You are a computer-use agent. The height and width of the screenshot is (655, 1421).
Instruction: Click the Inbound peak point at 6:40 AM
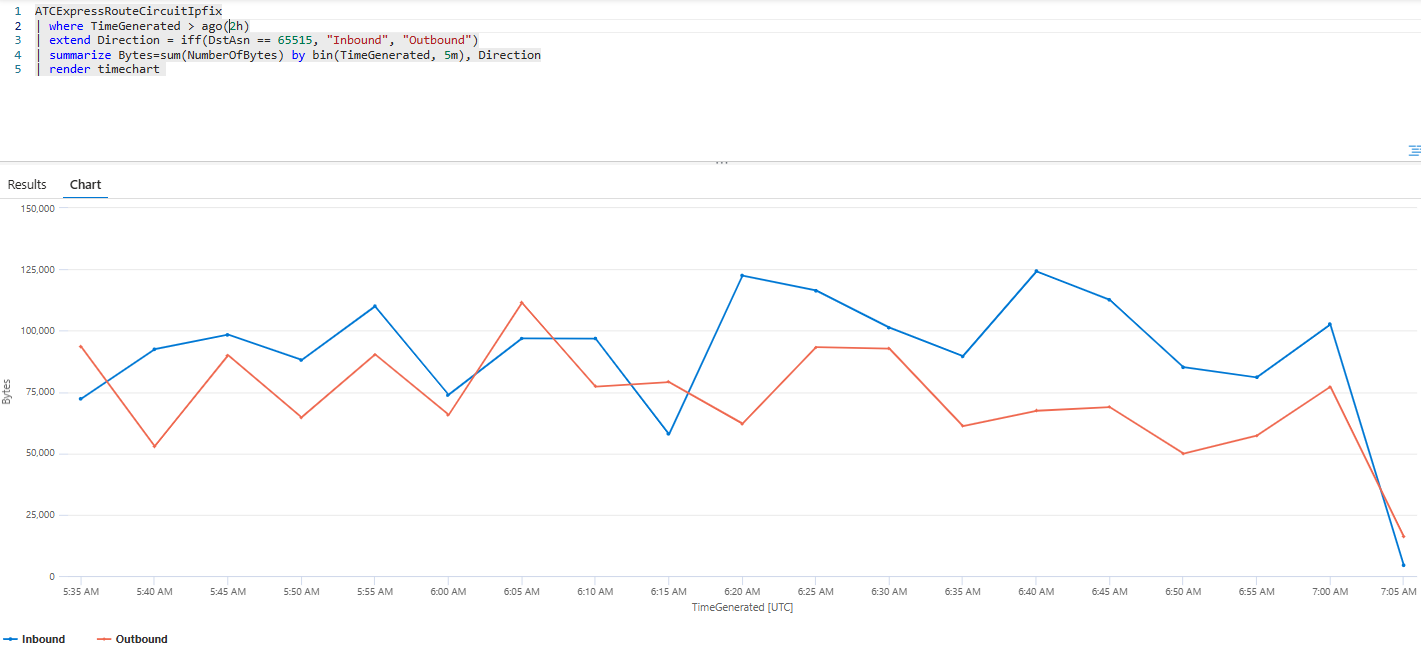1035,270
